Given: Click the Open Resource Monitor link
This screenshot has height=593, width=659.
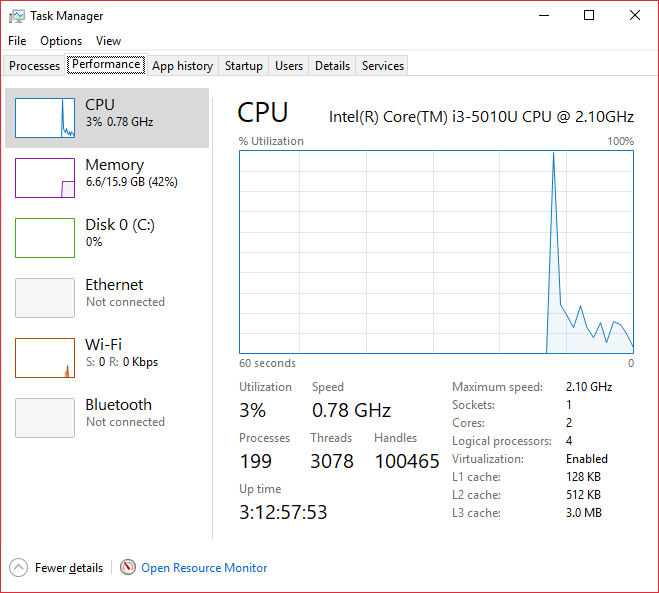Looking at the screenshot, I should click(204, 568).
